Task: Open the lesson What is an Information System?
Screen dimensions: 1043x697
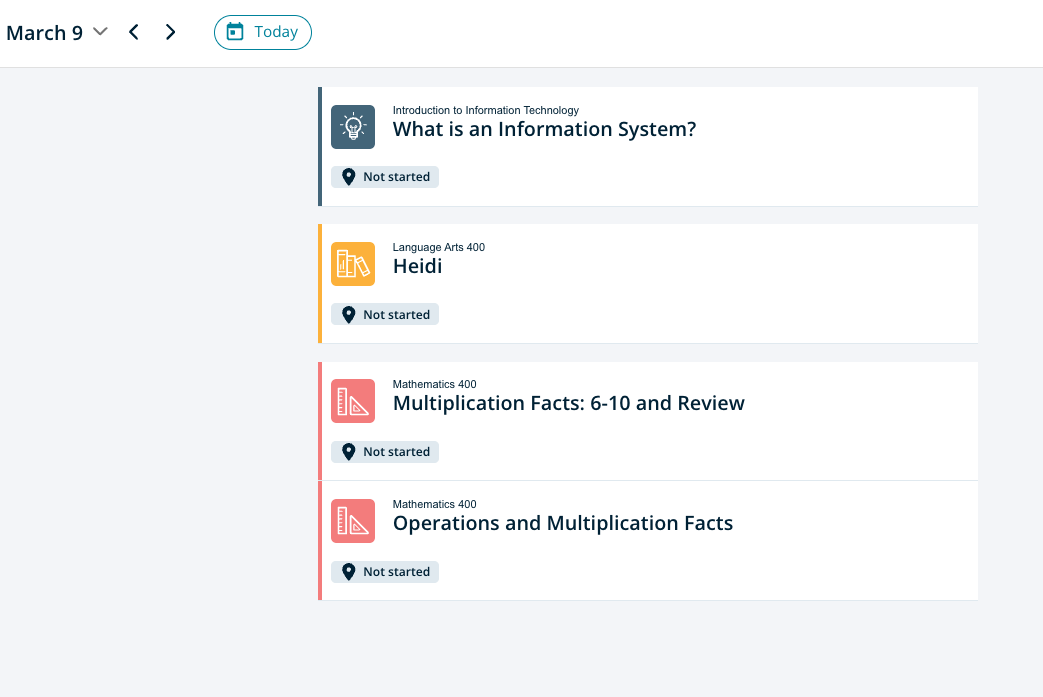Action: click(544, 129)
